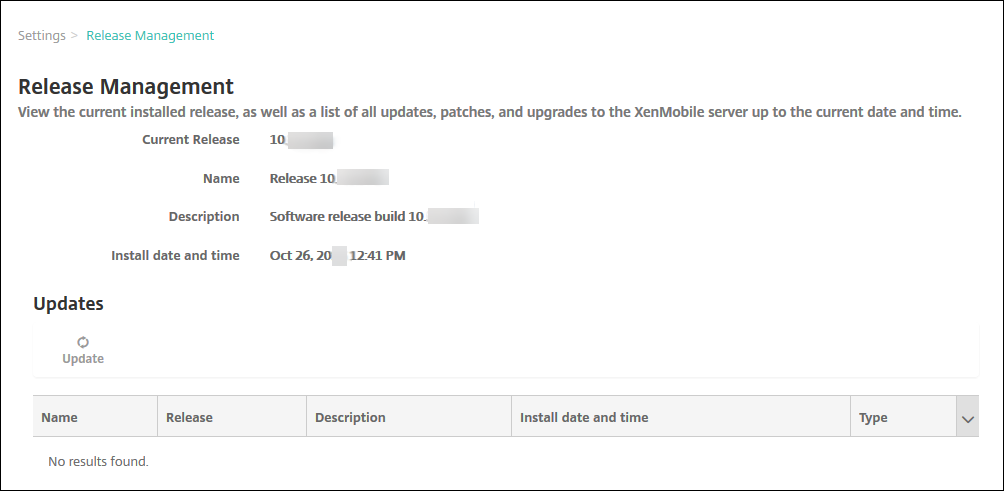Screen dimensions: 1004x491
Task: Click the page description text about XenMobile server
Action: [x=490, y=112]
